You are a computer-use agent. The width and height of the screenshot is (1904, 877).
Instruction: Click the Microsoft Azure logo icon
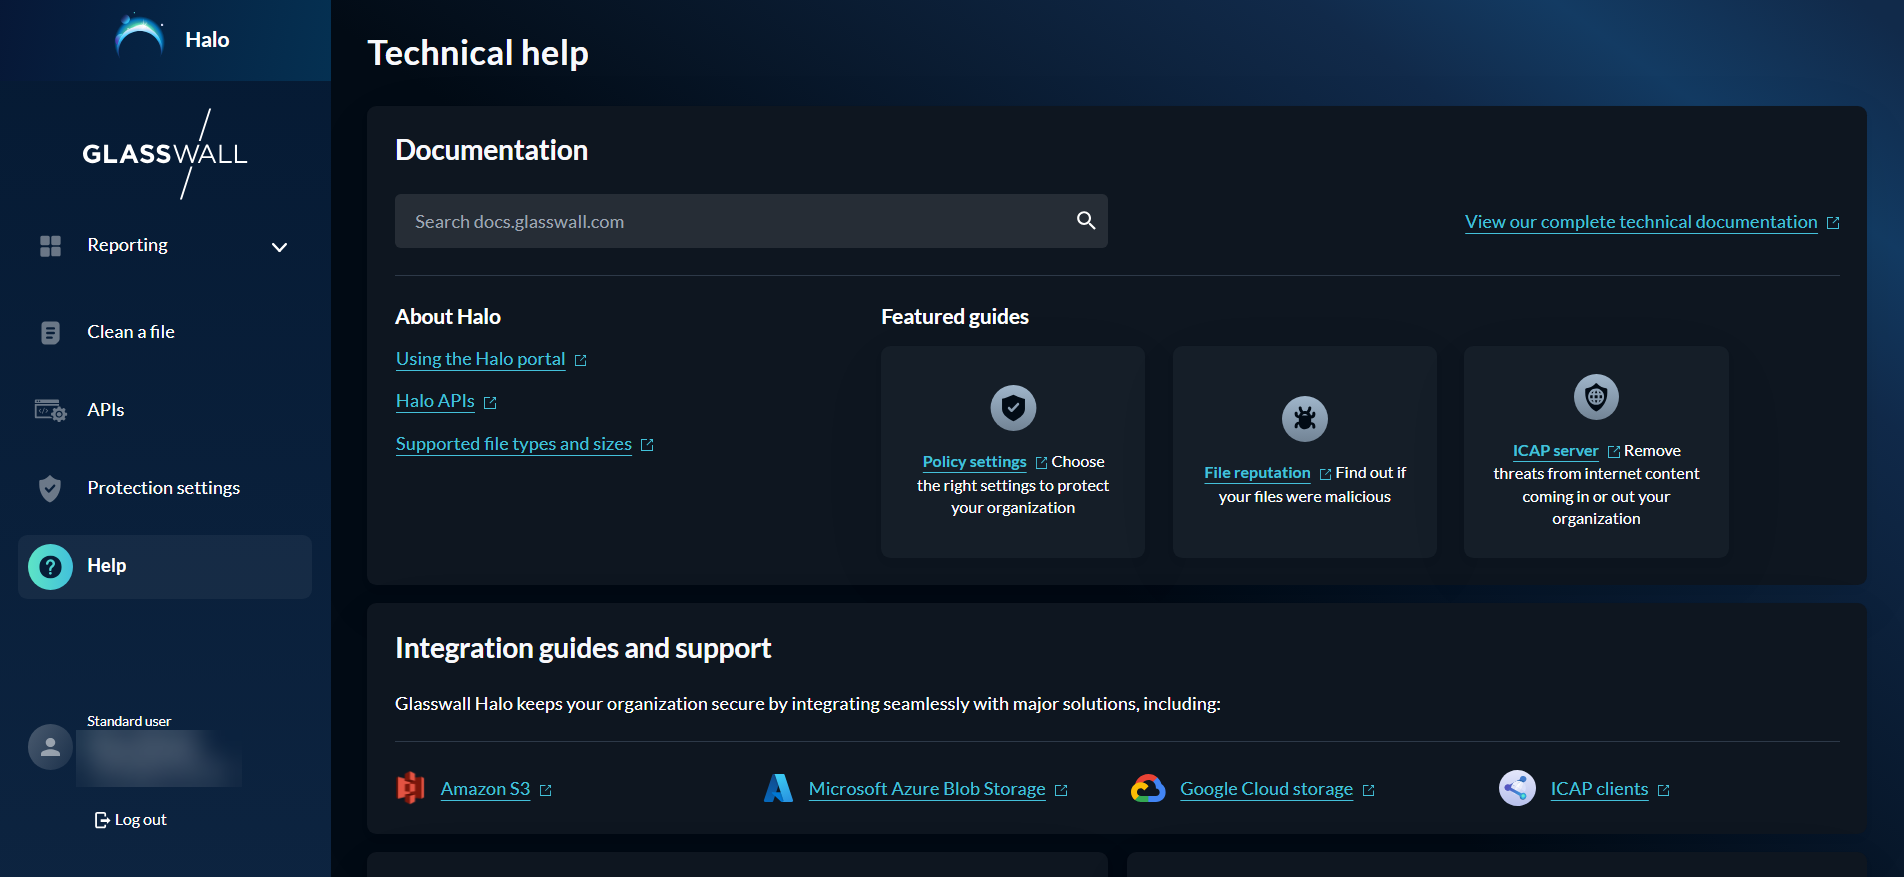pyautogui.click(x=778, y=788)
